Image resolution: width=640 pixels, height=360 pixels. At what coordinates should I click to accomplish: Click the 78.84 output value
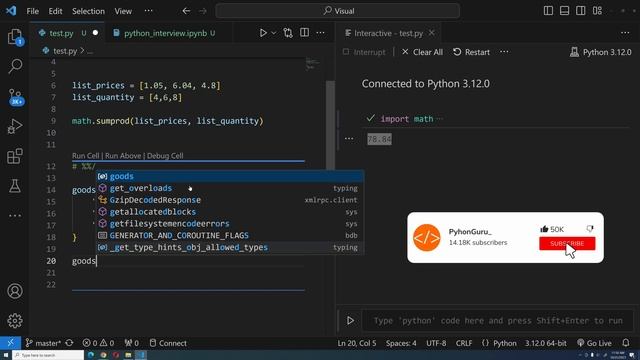(379, 139)
